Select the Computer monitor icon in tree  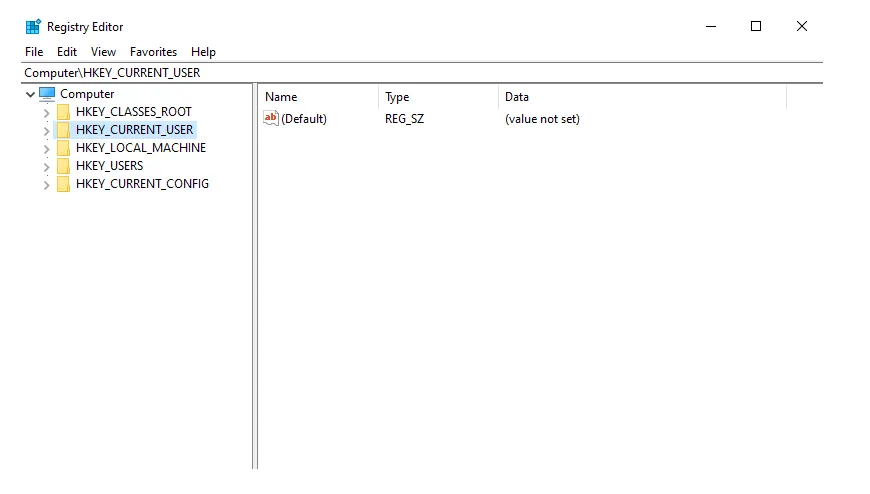click(47, 94)
